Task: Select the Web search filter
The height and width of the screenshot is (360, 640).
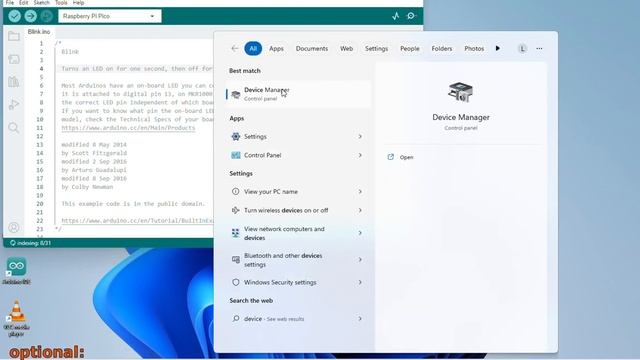Action: pos(347,48)
